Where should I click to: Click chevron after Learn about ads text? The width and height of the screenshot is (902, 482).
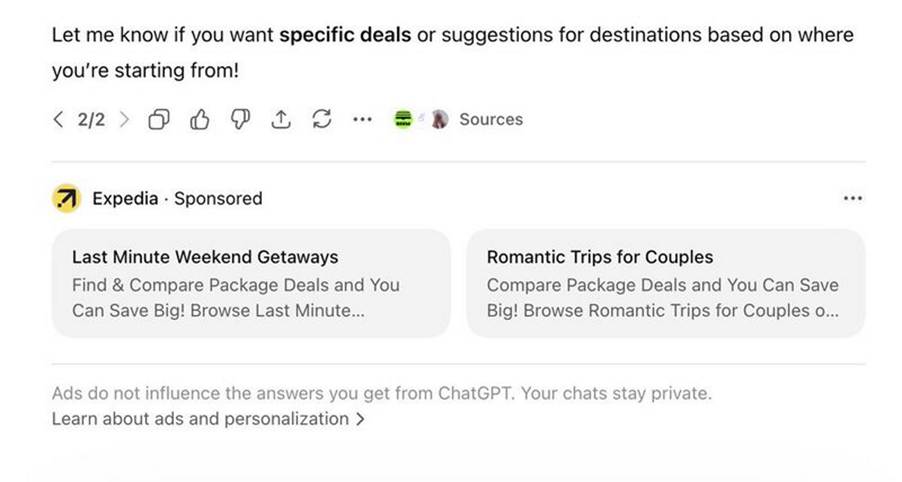[360, 419]
